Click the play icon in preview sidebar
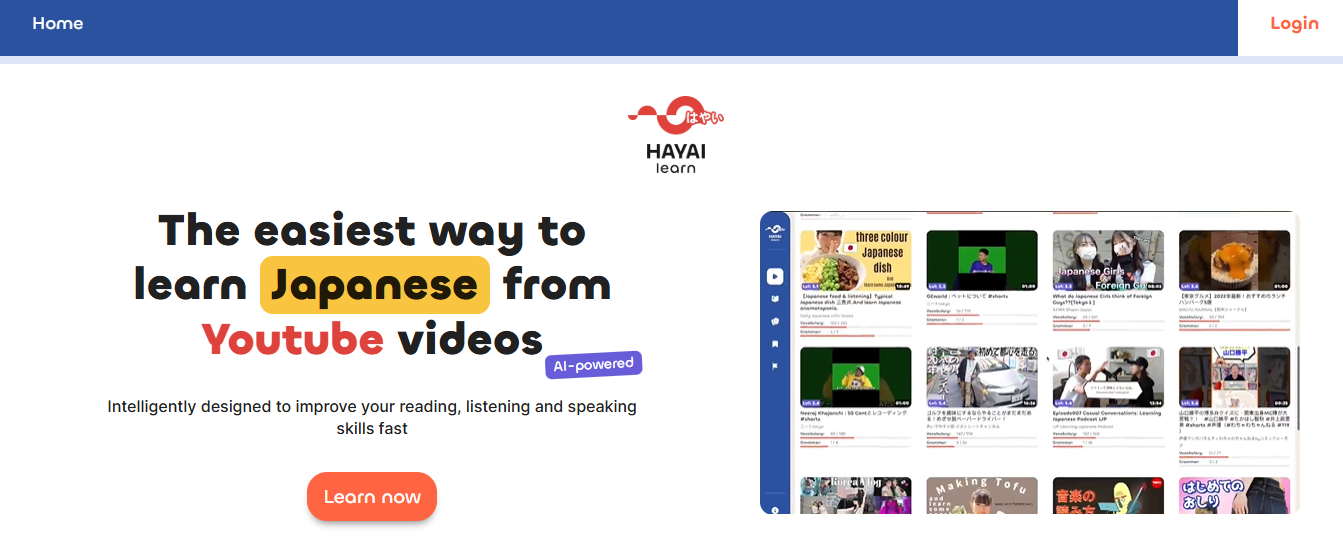 (775, 276)
